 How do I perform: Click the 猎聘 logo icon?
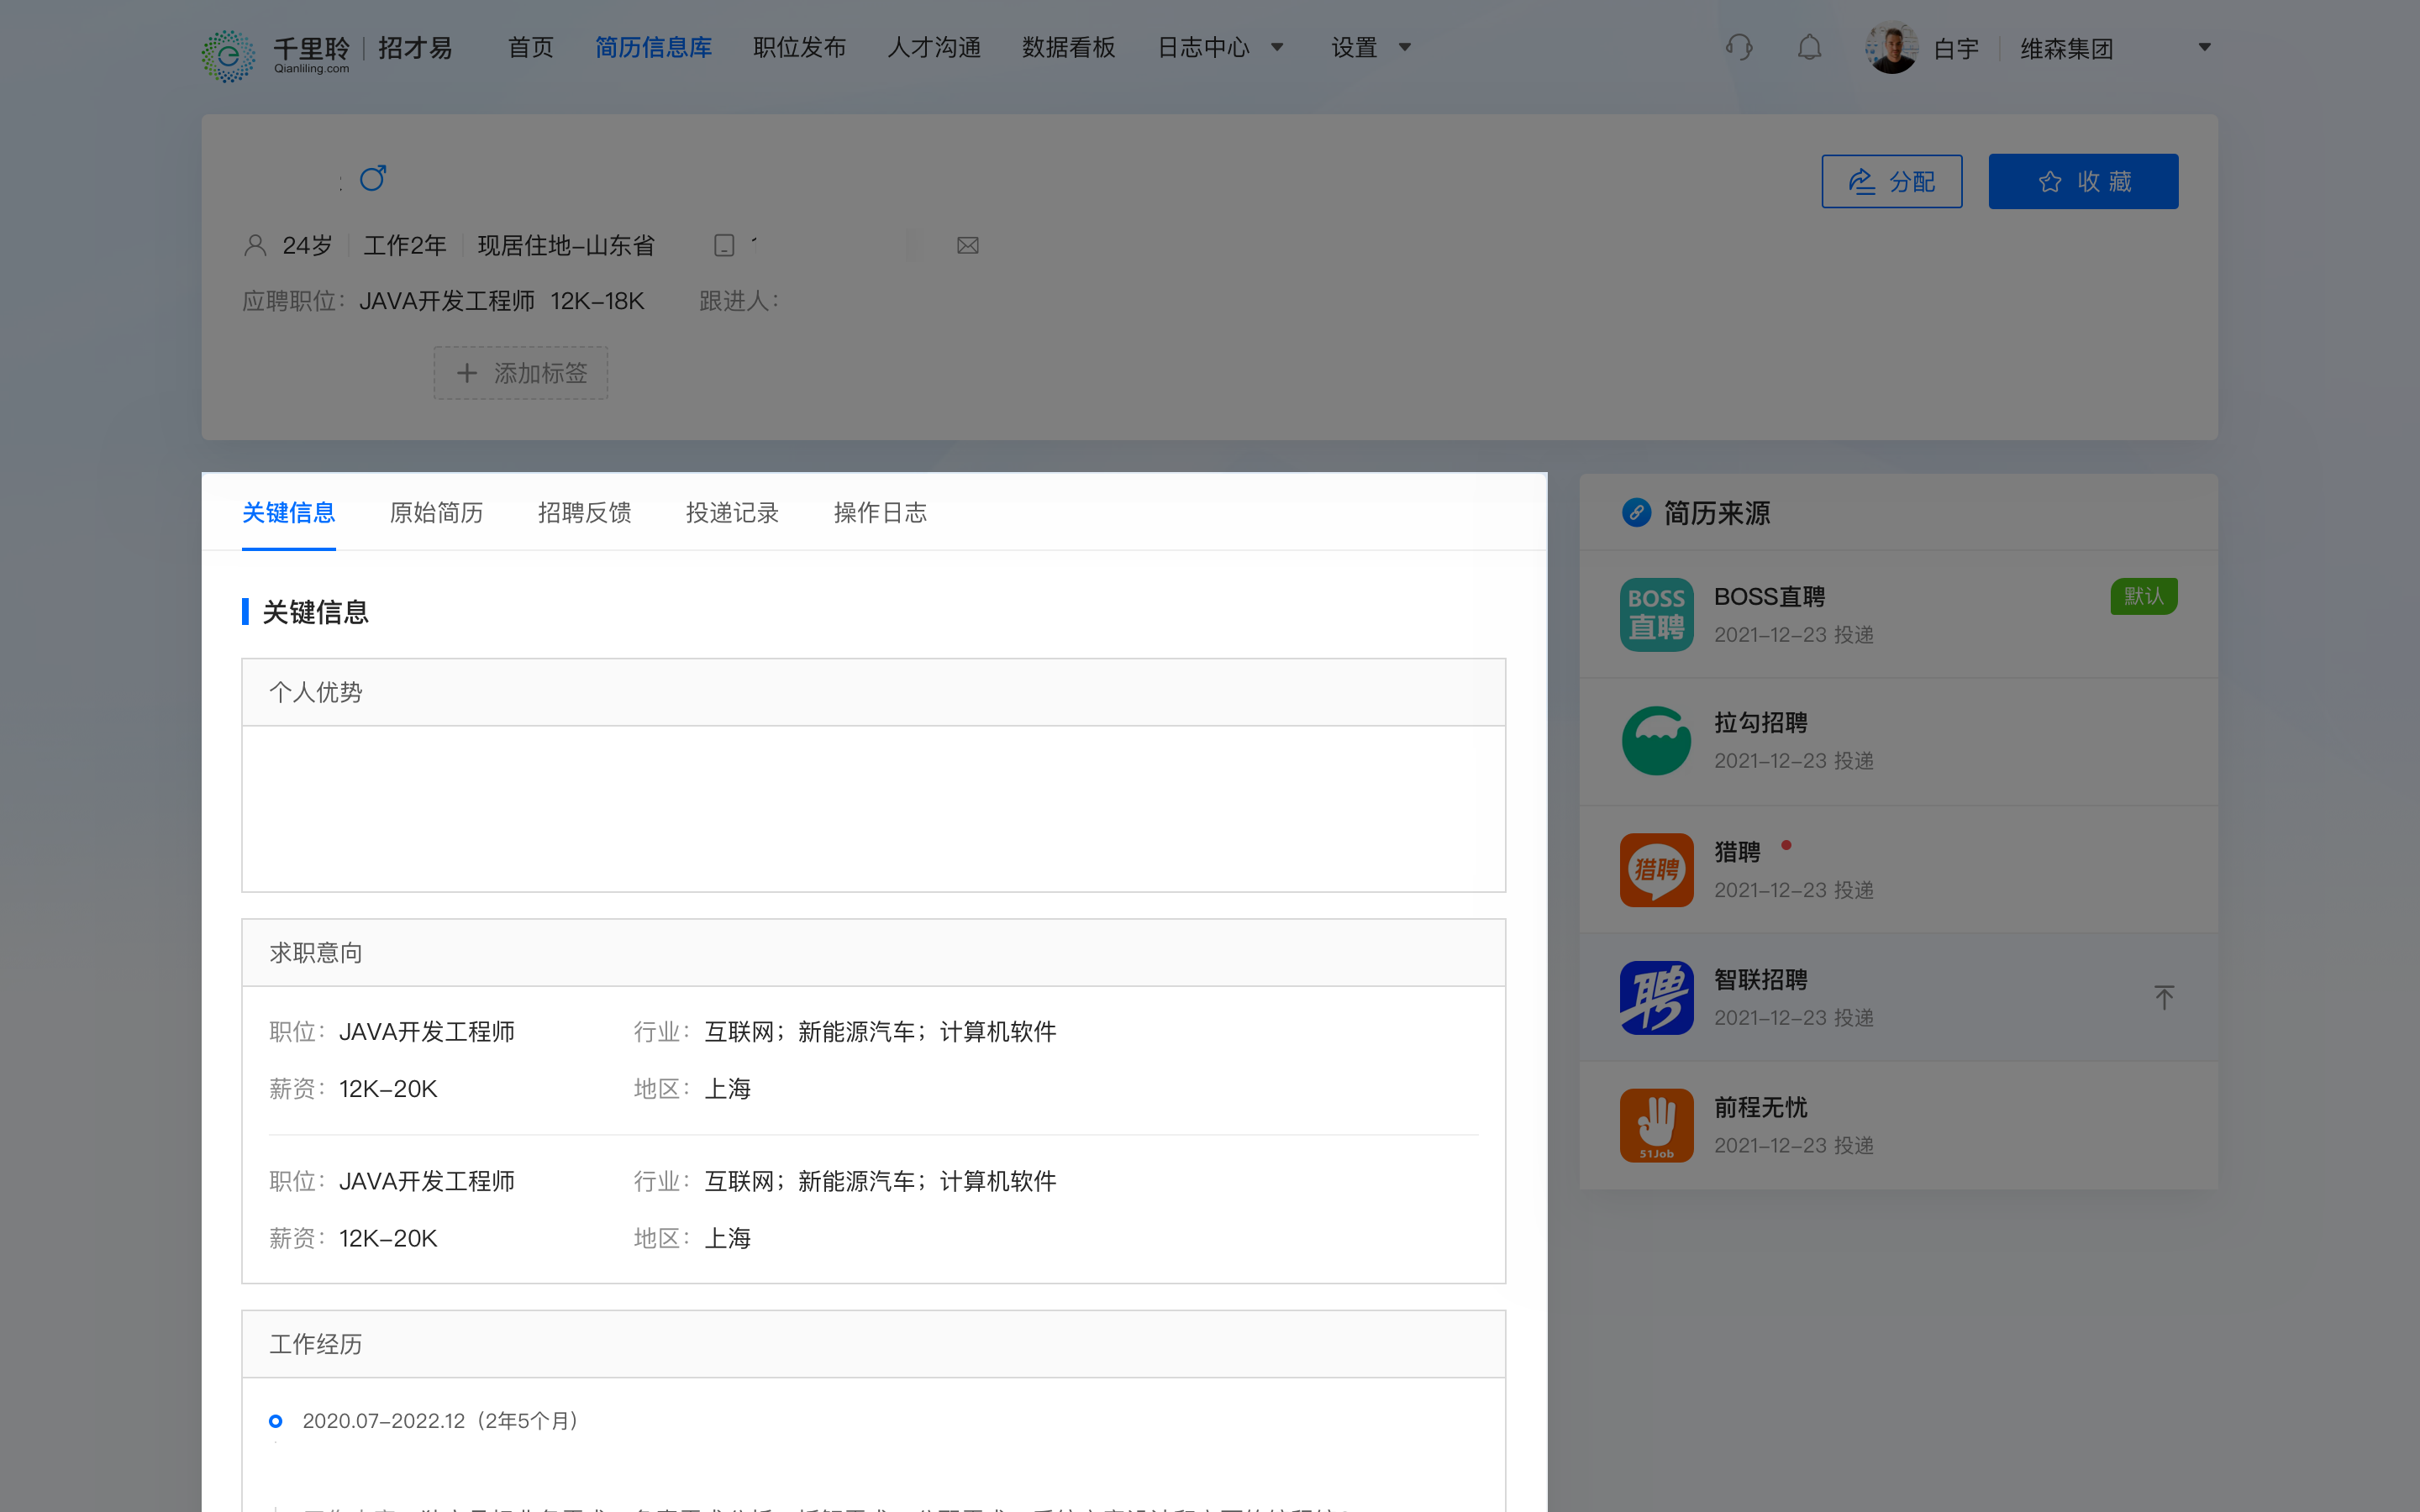click(x=1657, y=869)
